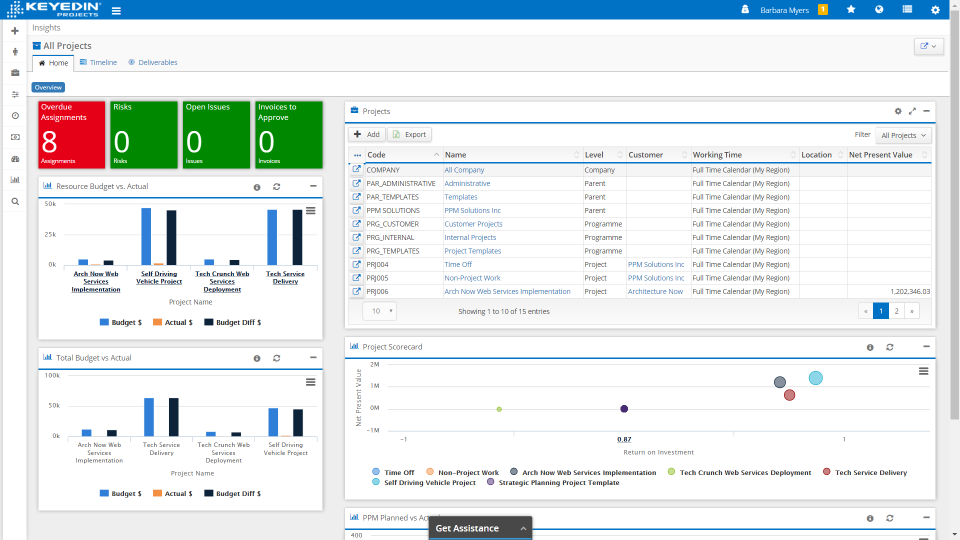This screenshot has width=960, height=540.
Task: Click the globe icon in header
Action: (879, 10)
